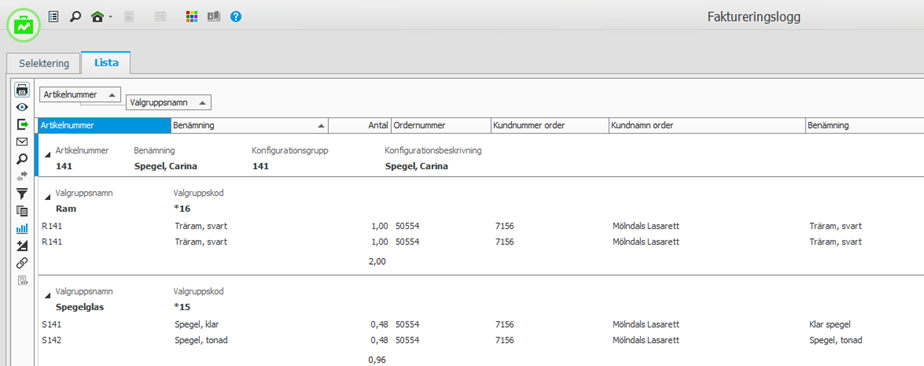924x366 pixels.
Task: Click the Ordernummer column header
Action: (441, 126)
